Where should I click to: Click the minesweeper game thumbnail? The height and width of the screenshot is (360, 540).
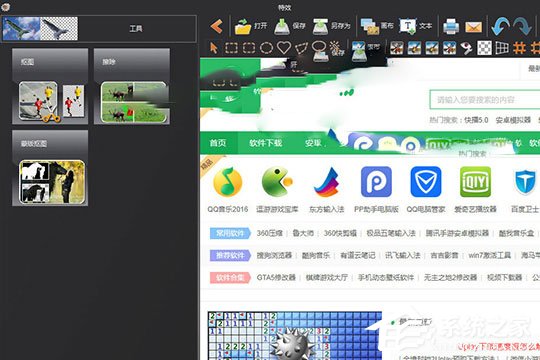tap(295, 336)
